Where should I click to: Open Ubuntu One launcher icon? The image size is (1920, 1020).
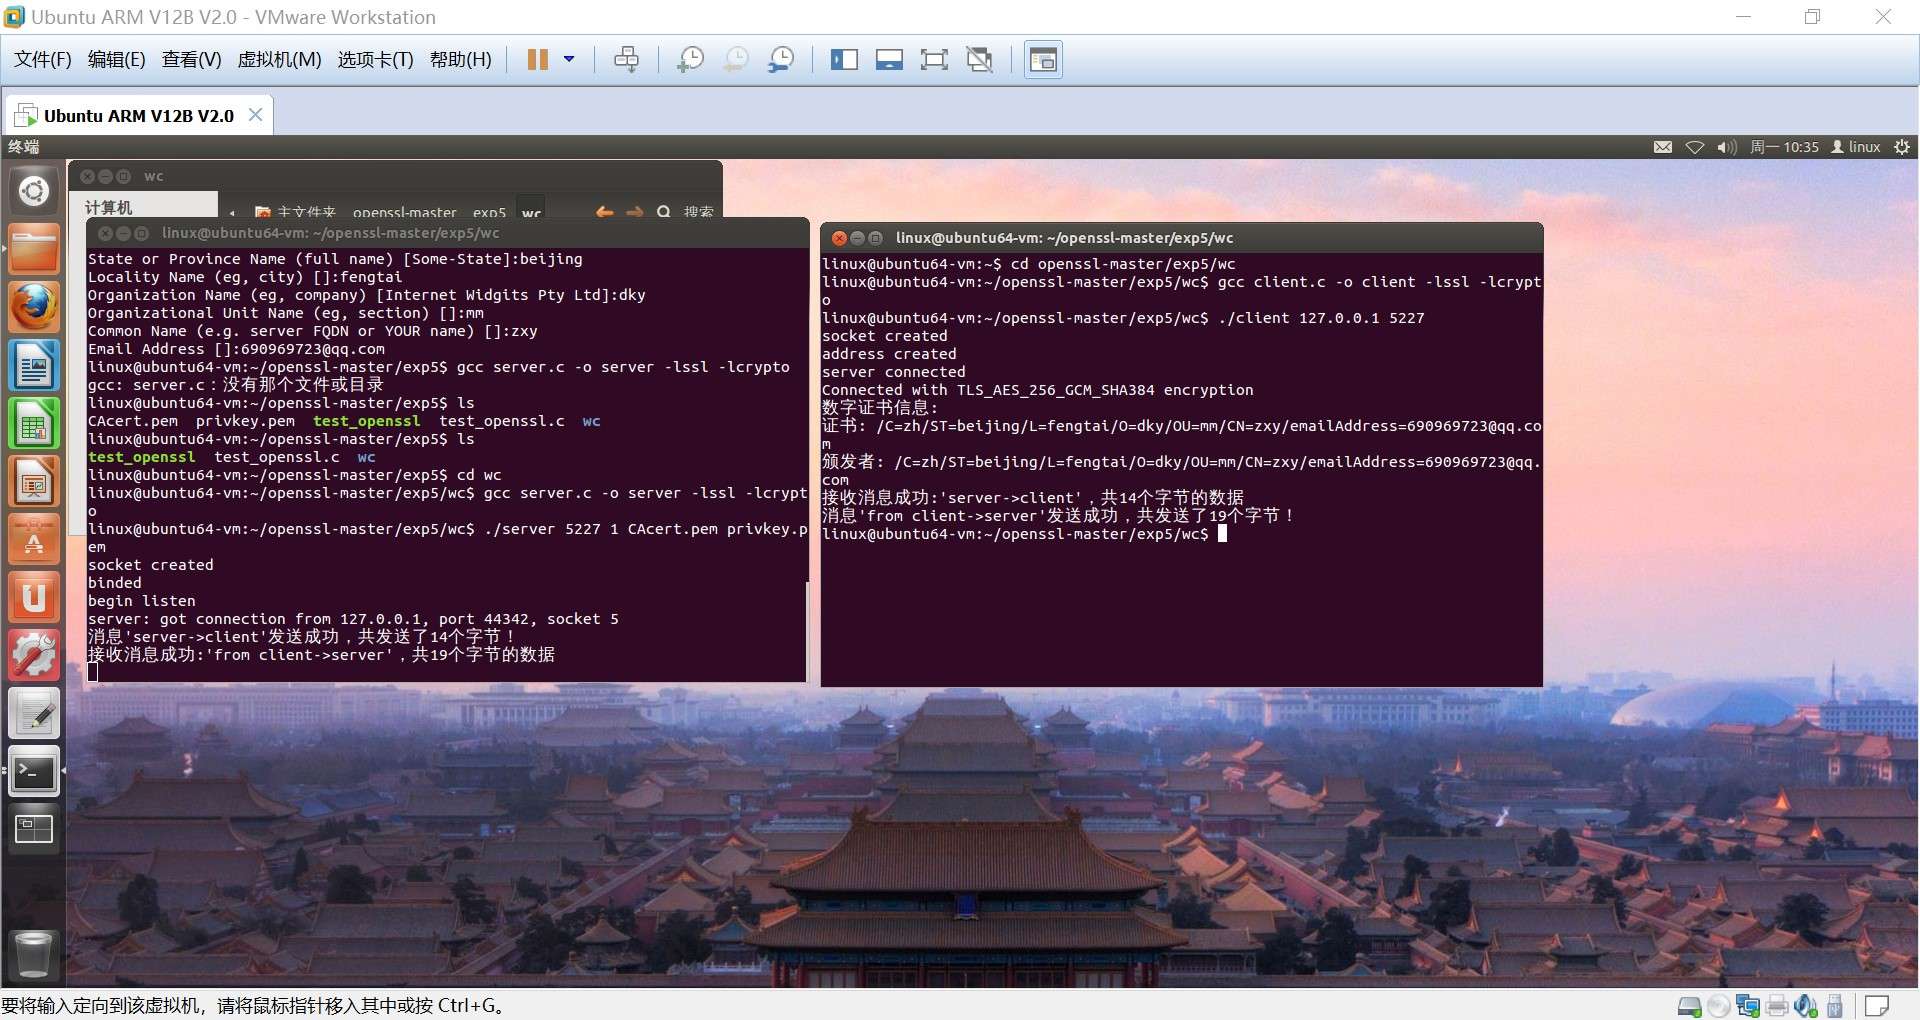(34, 597)
